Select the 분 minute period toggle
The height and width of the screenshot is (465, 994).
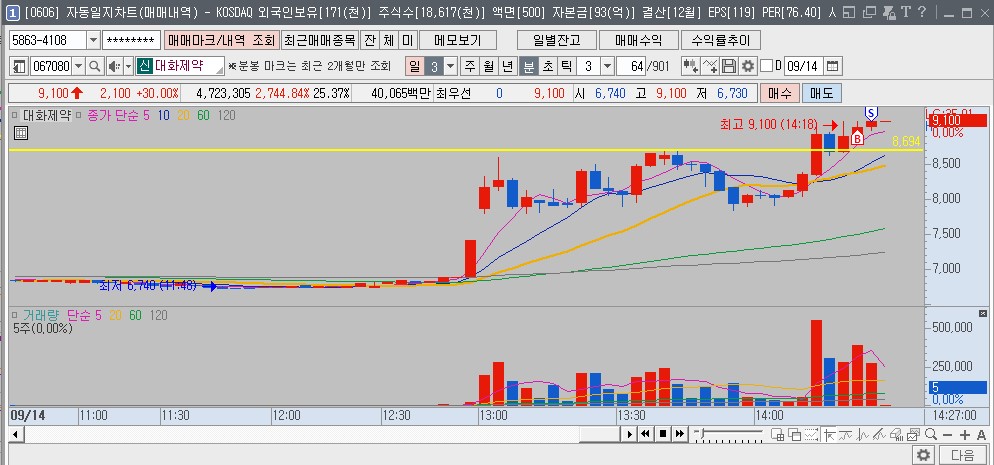pos(528,66)
